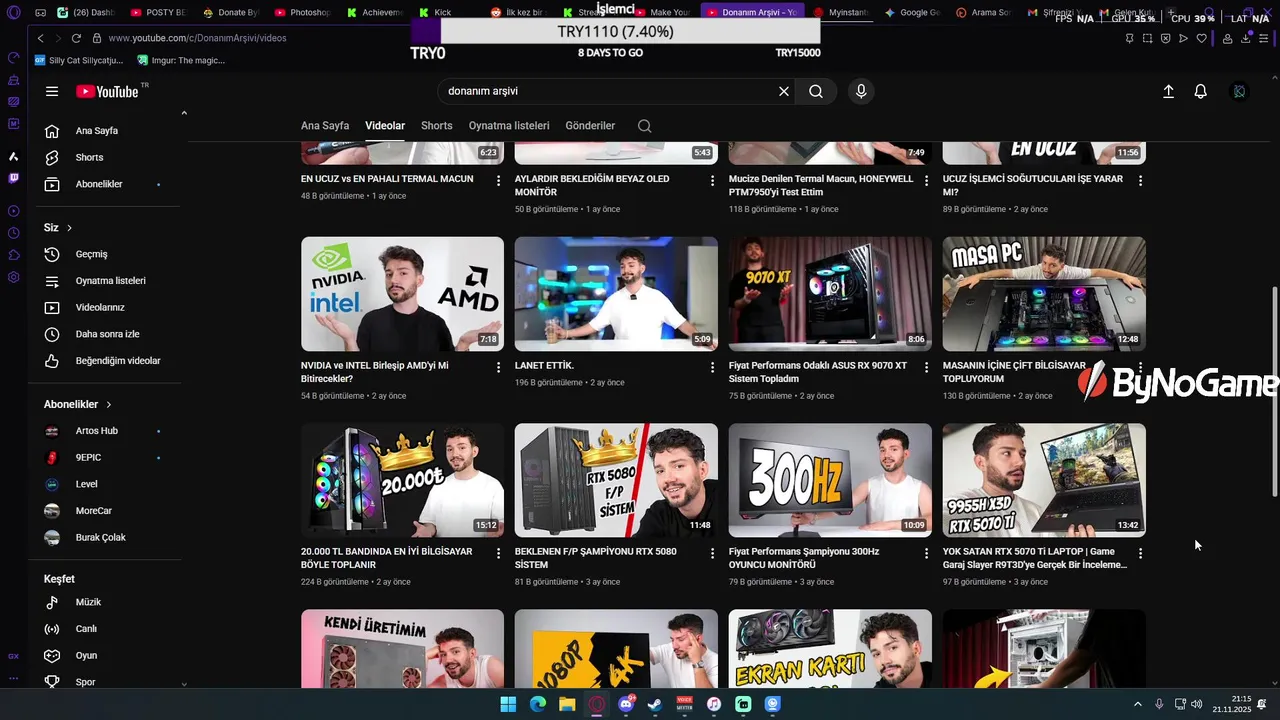Switch to the Photoshop browser tab
The height and width of the screenshot is (720, 1280).
(302, 13)
